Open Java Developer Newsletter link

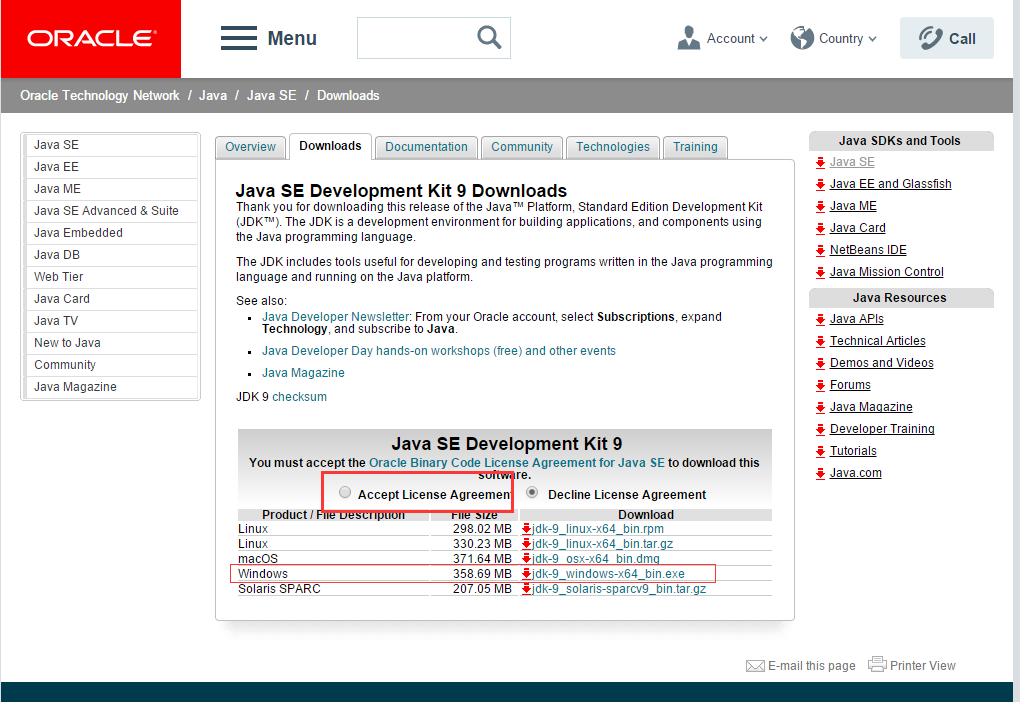[336, 317]
